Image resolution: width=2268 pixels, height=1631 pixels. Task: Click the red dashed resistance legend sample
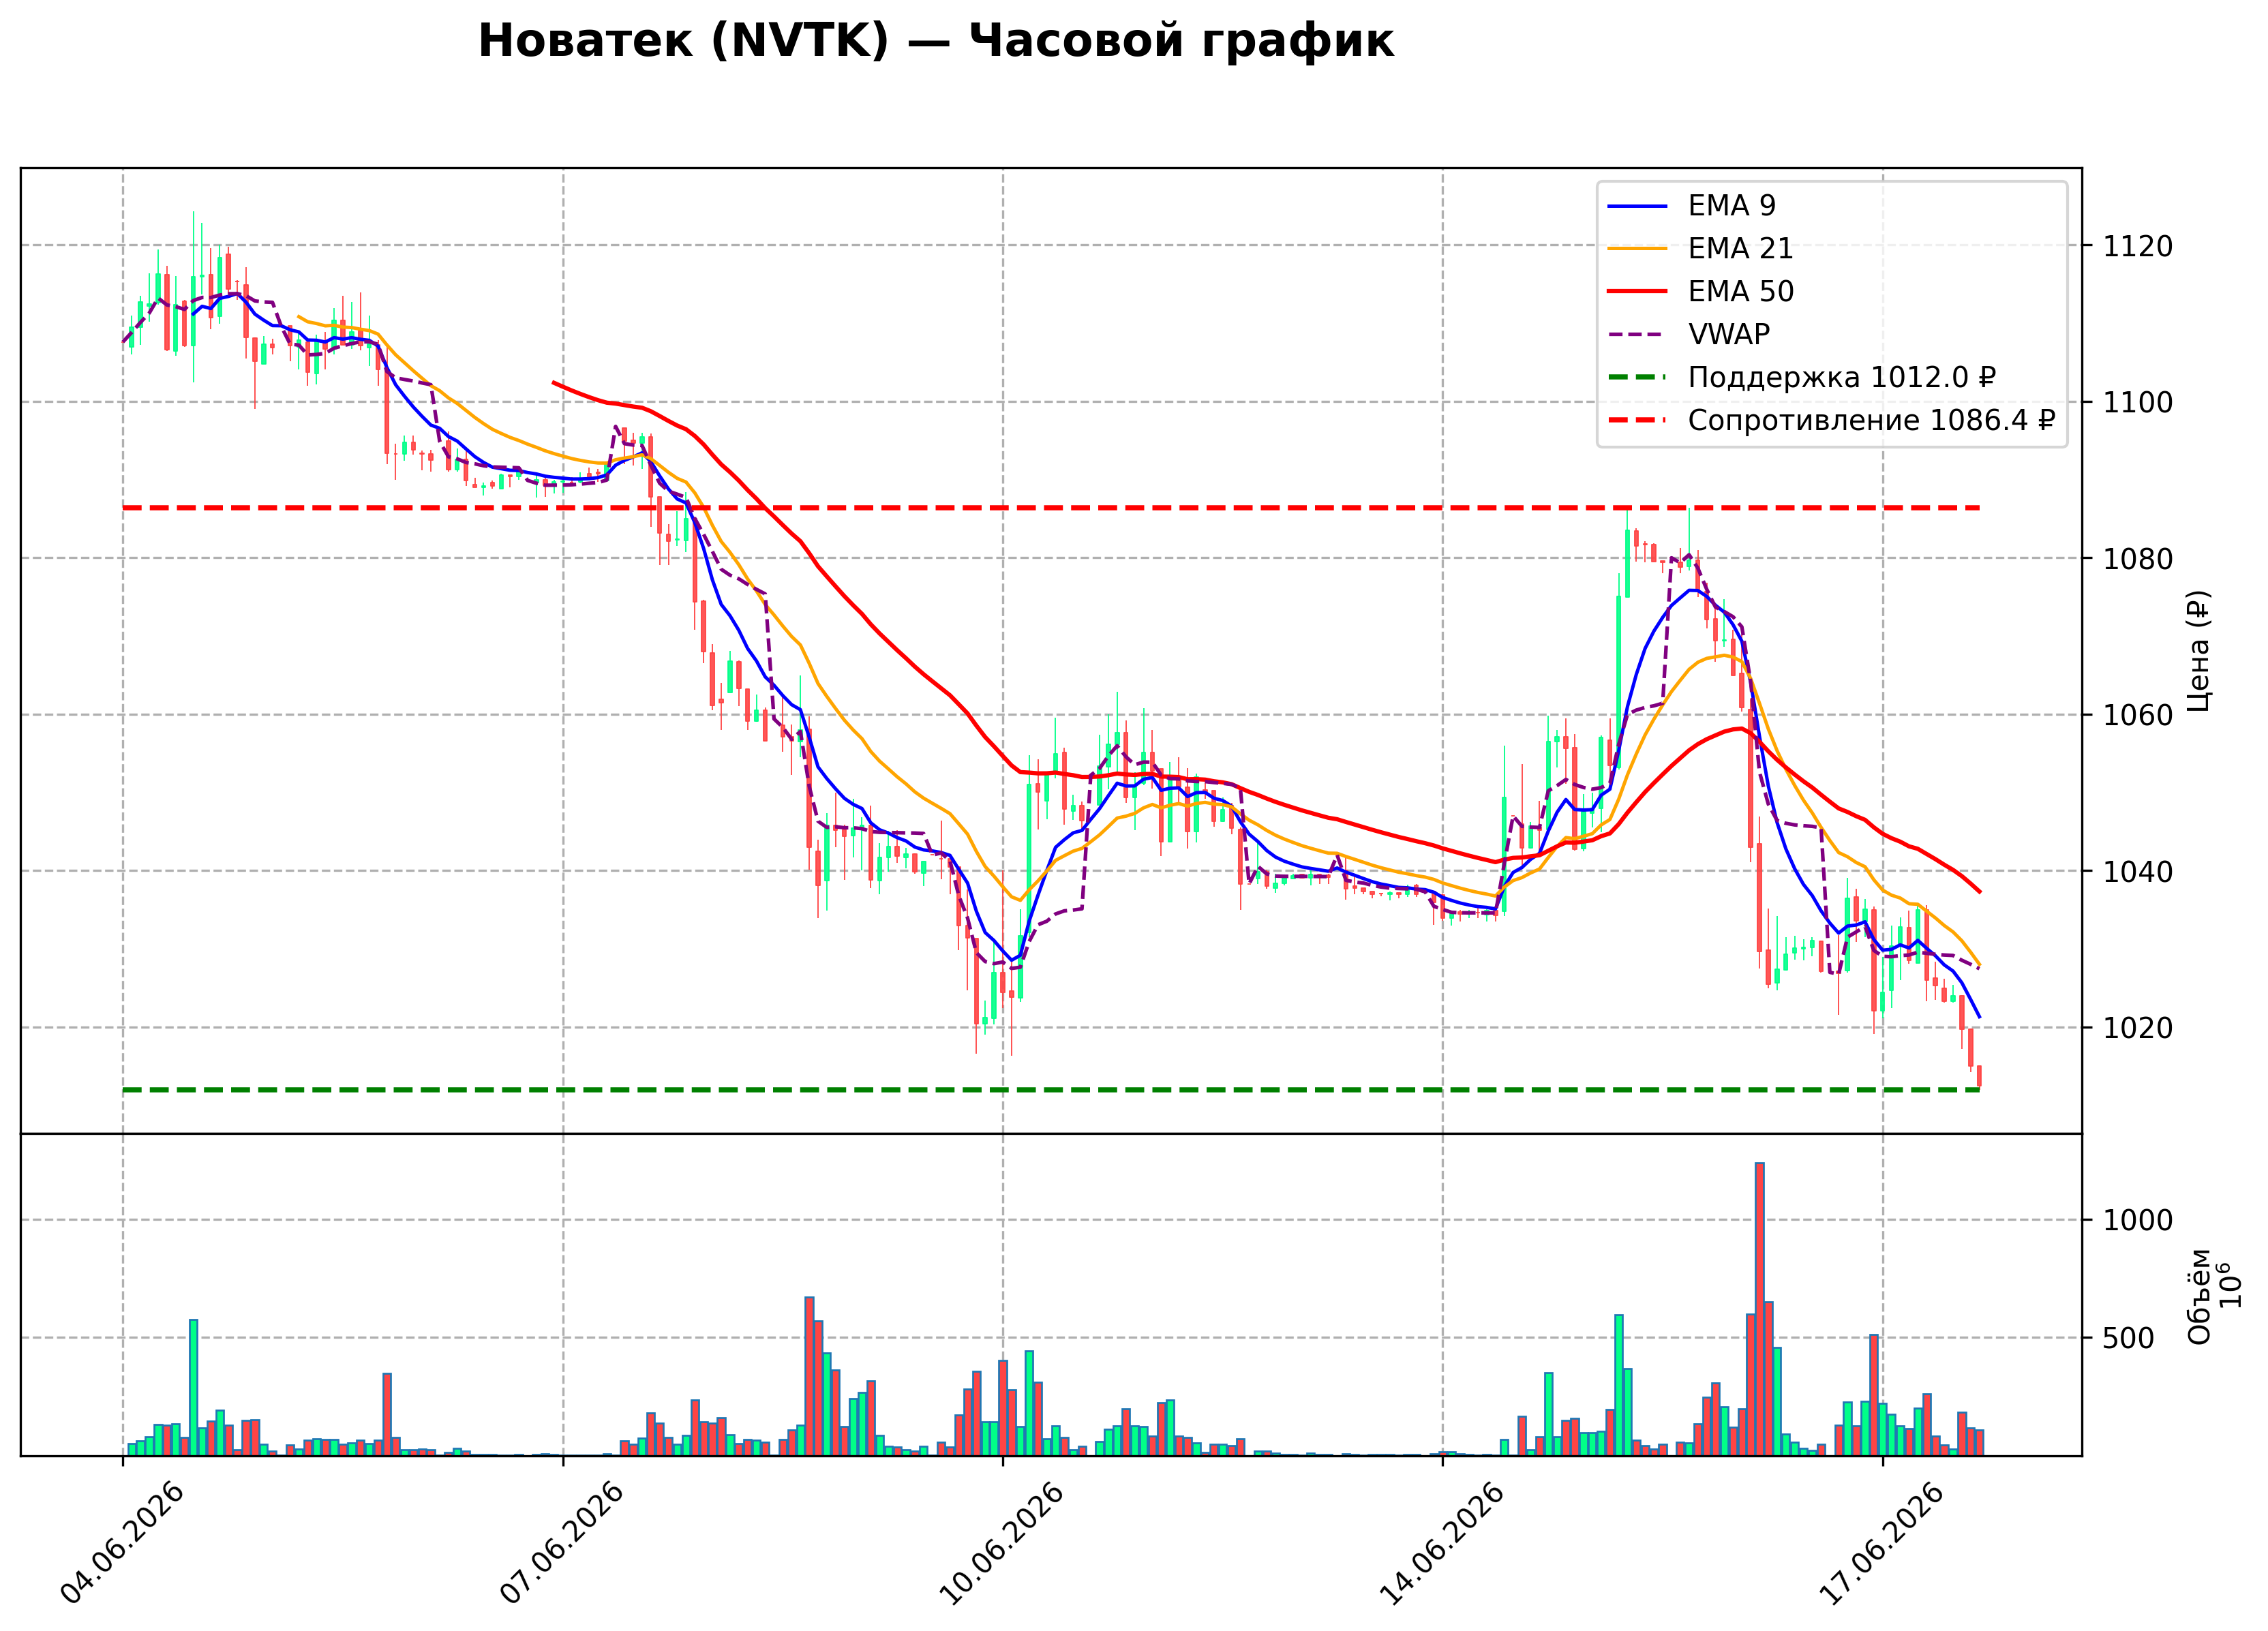tap(1637, 420)
